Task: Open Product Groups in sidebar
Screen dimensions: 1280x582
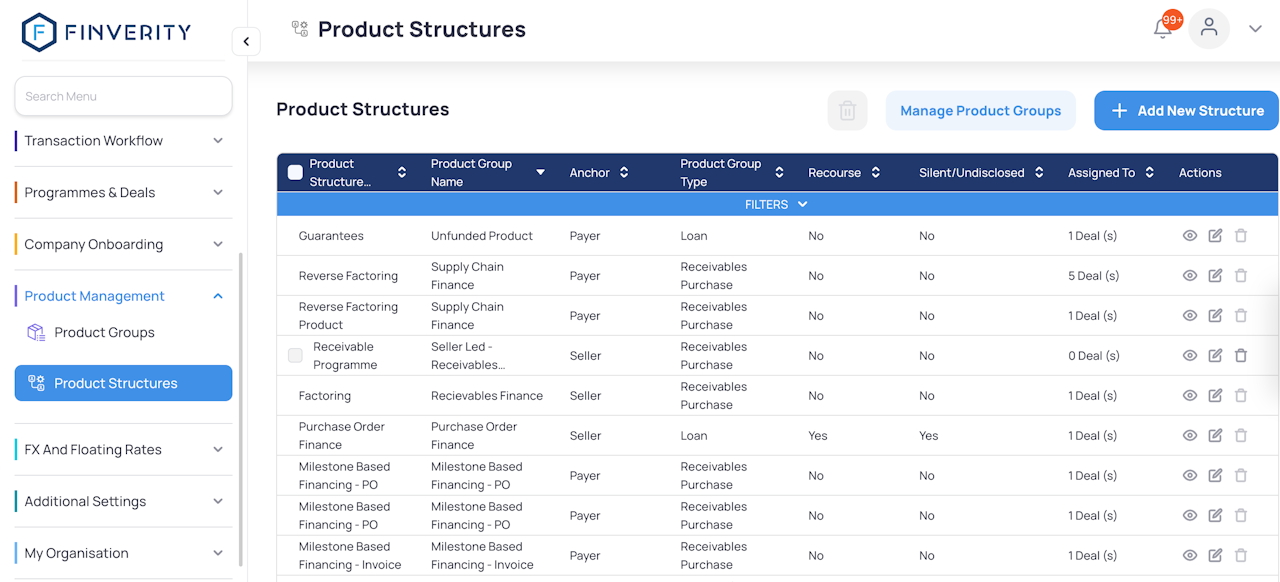Action: point(104,333)
